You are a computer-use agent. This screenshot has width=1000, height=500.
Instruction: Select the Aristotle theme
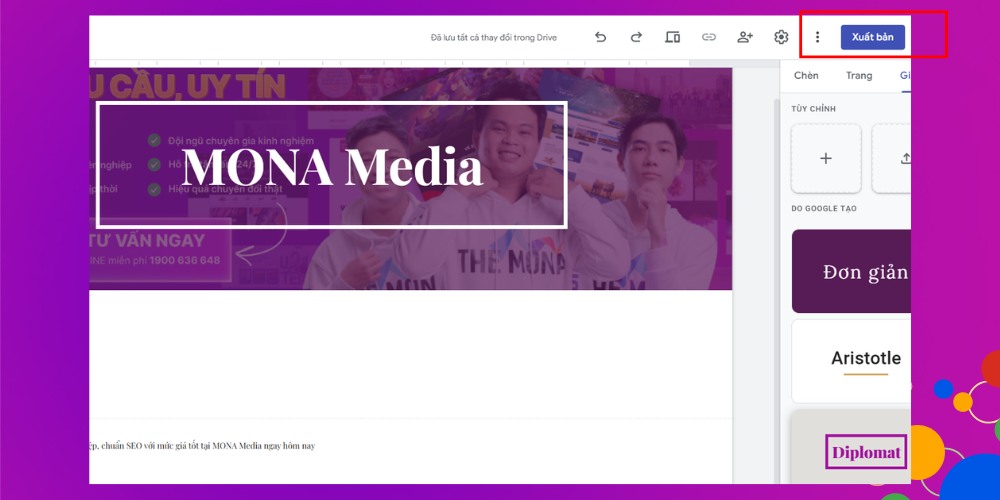(x=851, y=361)
